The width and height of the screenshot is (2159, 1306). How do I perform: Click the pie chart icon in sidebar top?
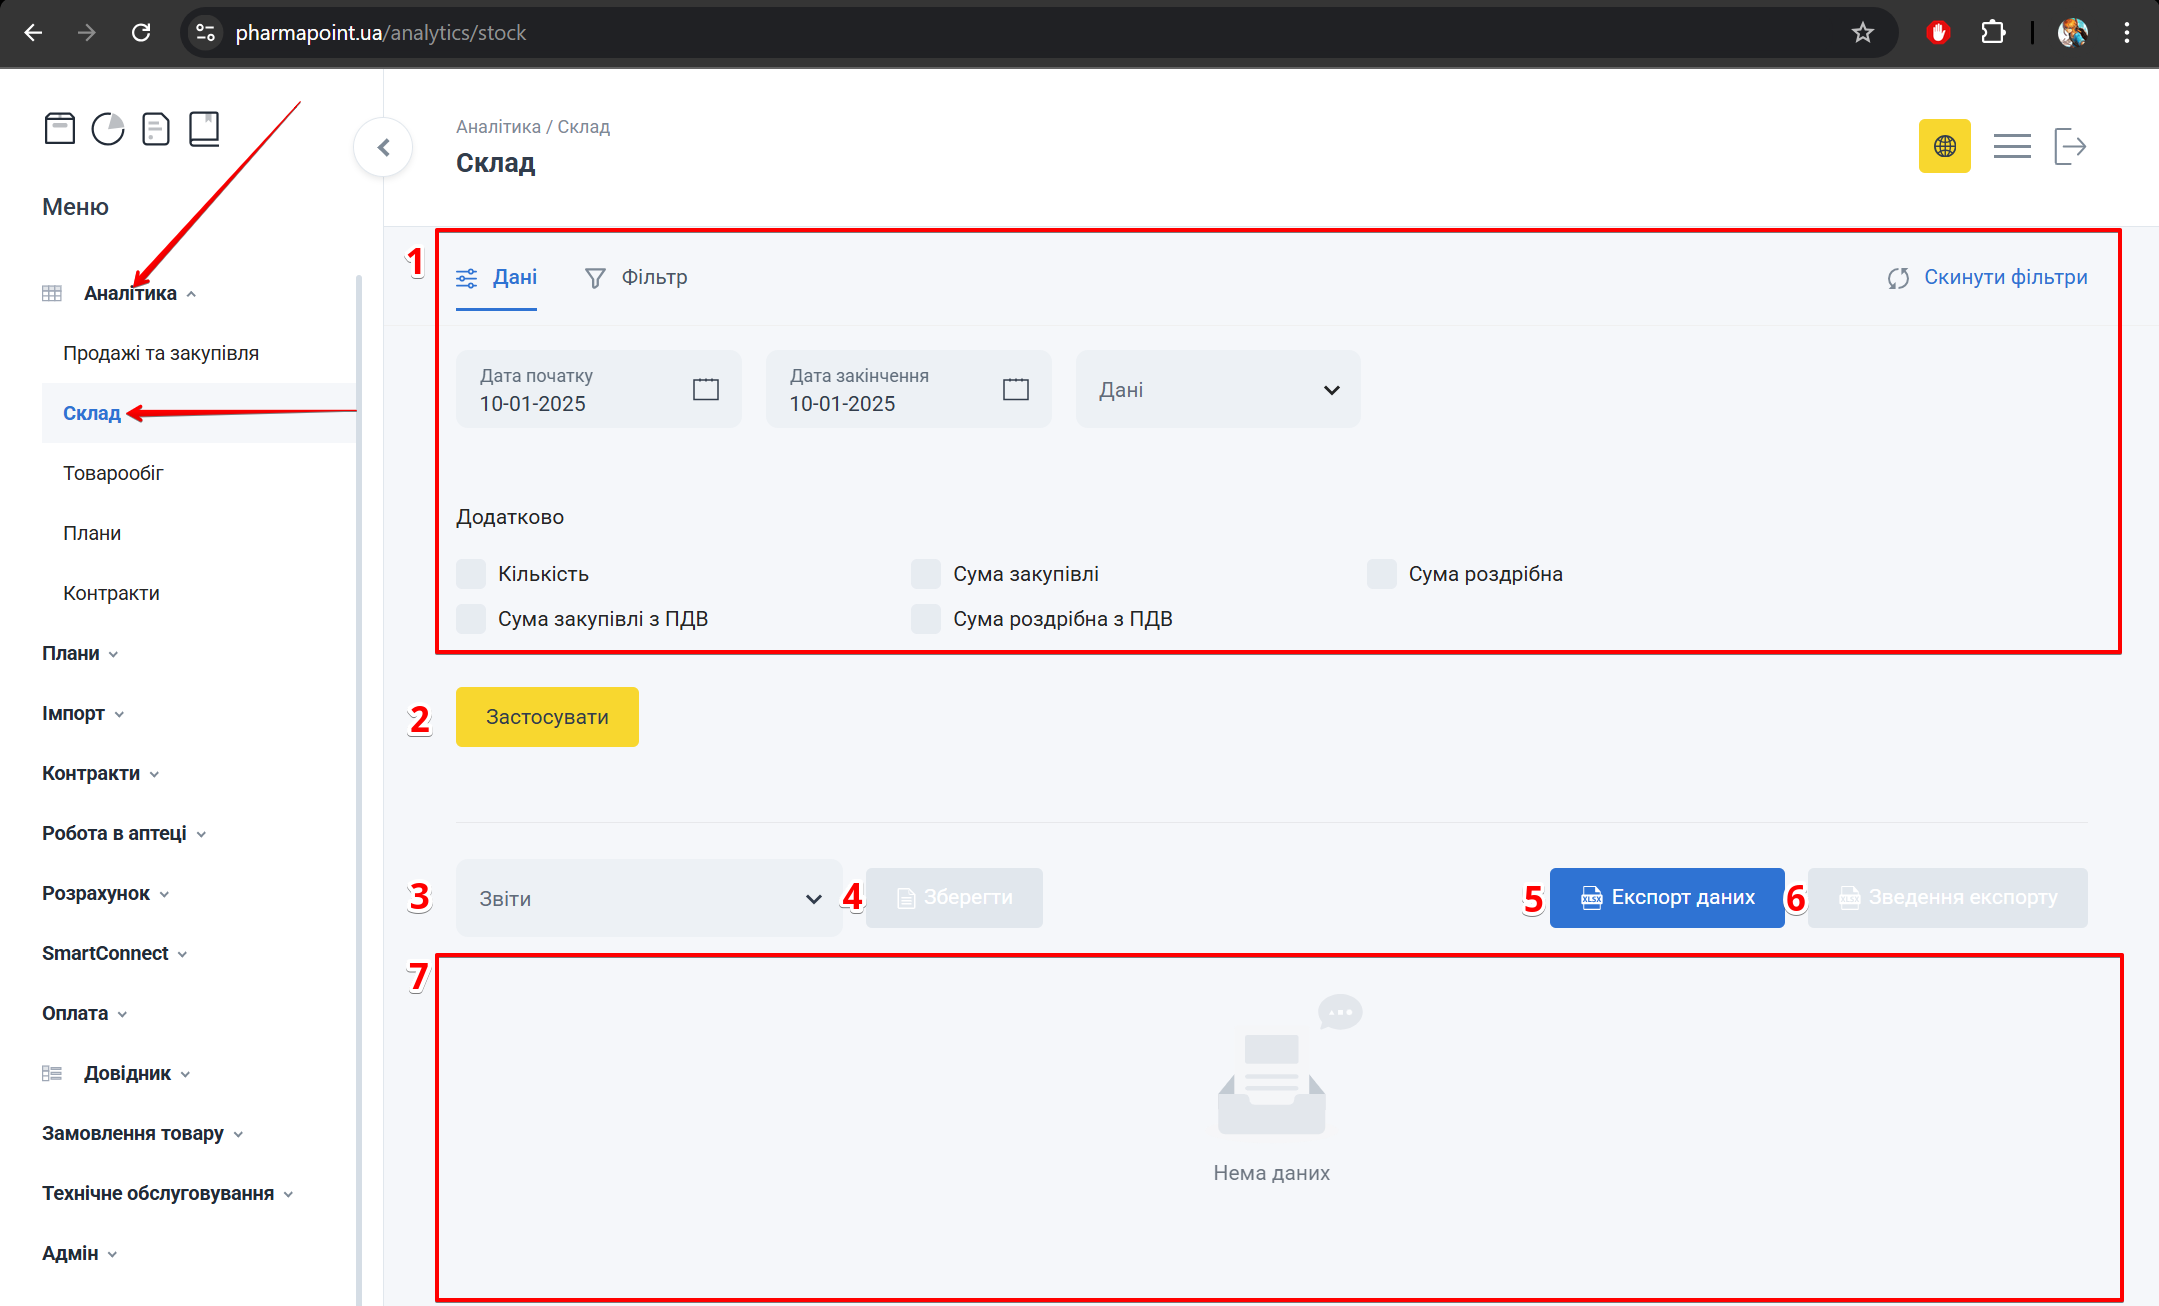[x=108, y=129]
